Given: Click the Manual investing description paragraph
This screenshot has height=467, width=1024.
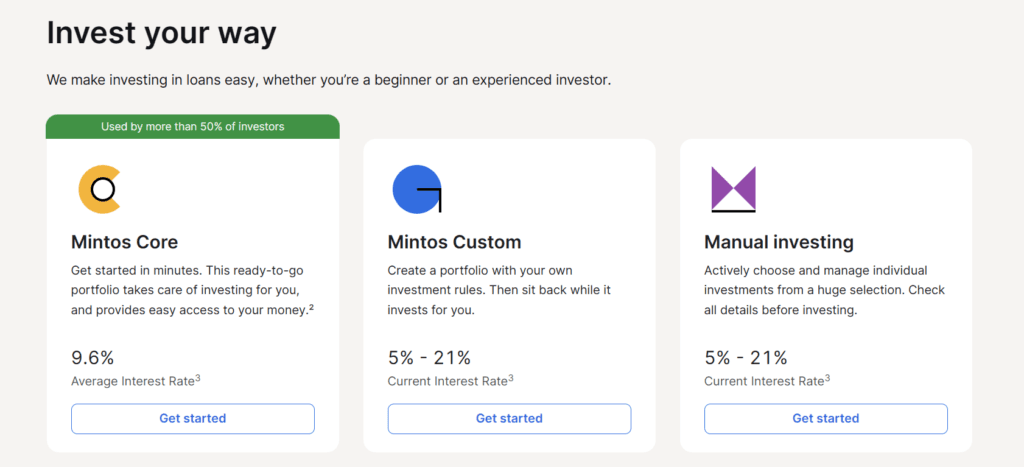Looking at the screenshot, I should (823, 290).
